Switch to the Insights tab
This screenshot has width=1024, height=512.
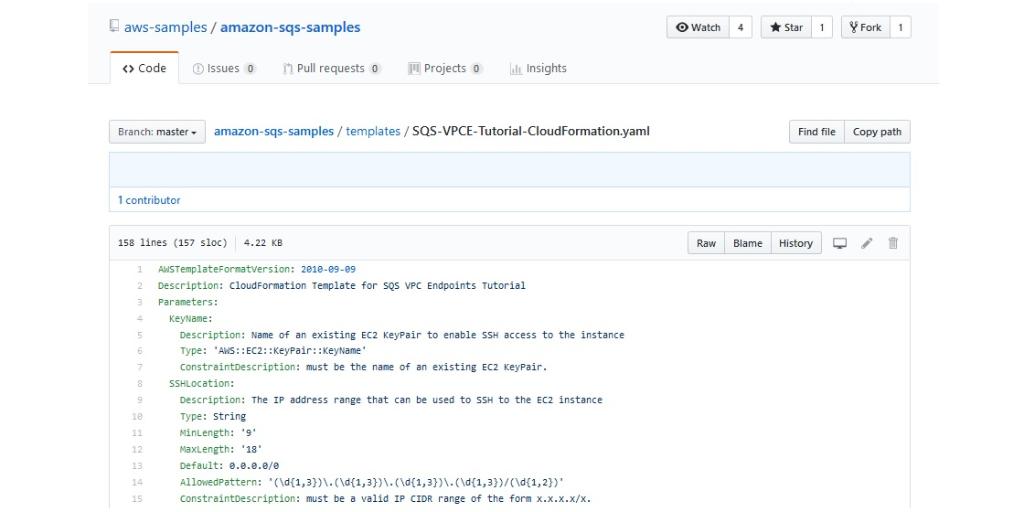(x=538, y=68)
